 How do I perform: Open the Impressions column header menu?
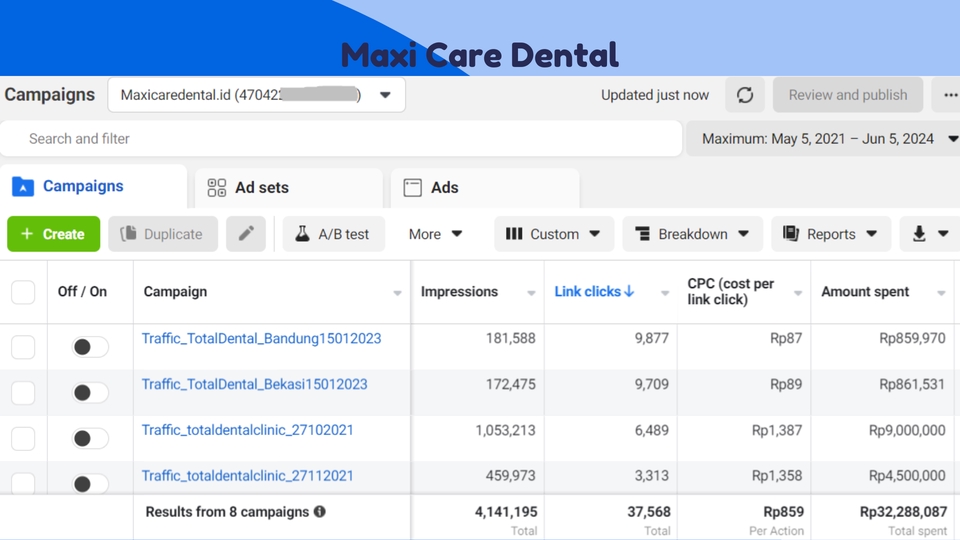[531, 293]
